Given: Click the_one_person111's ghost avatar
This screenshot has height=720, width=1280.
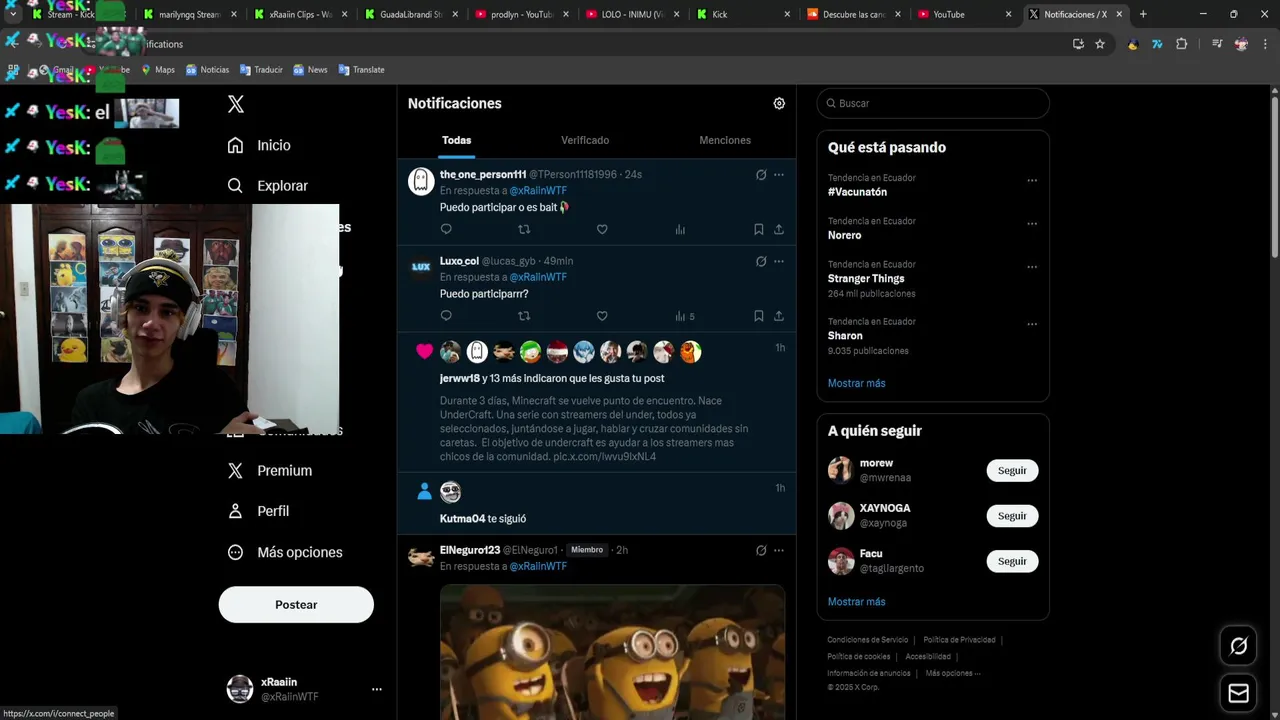Looking at the screenshot, I should tap(421, 181).
